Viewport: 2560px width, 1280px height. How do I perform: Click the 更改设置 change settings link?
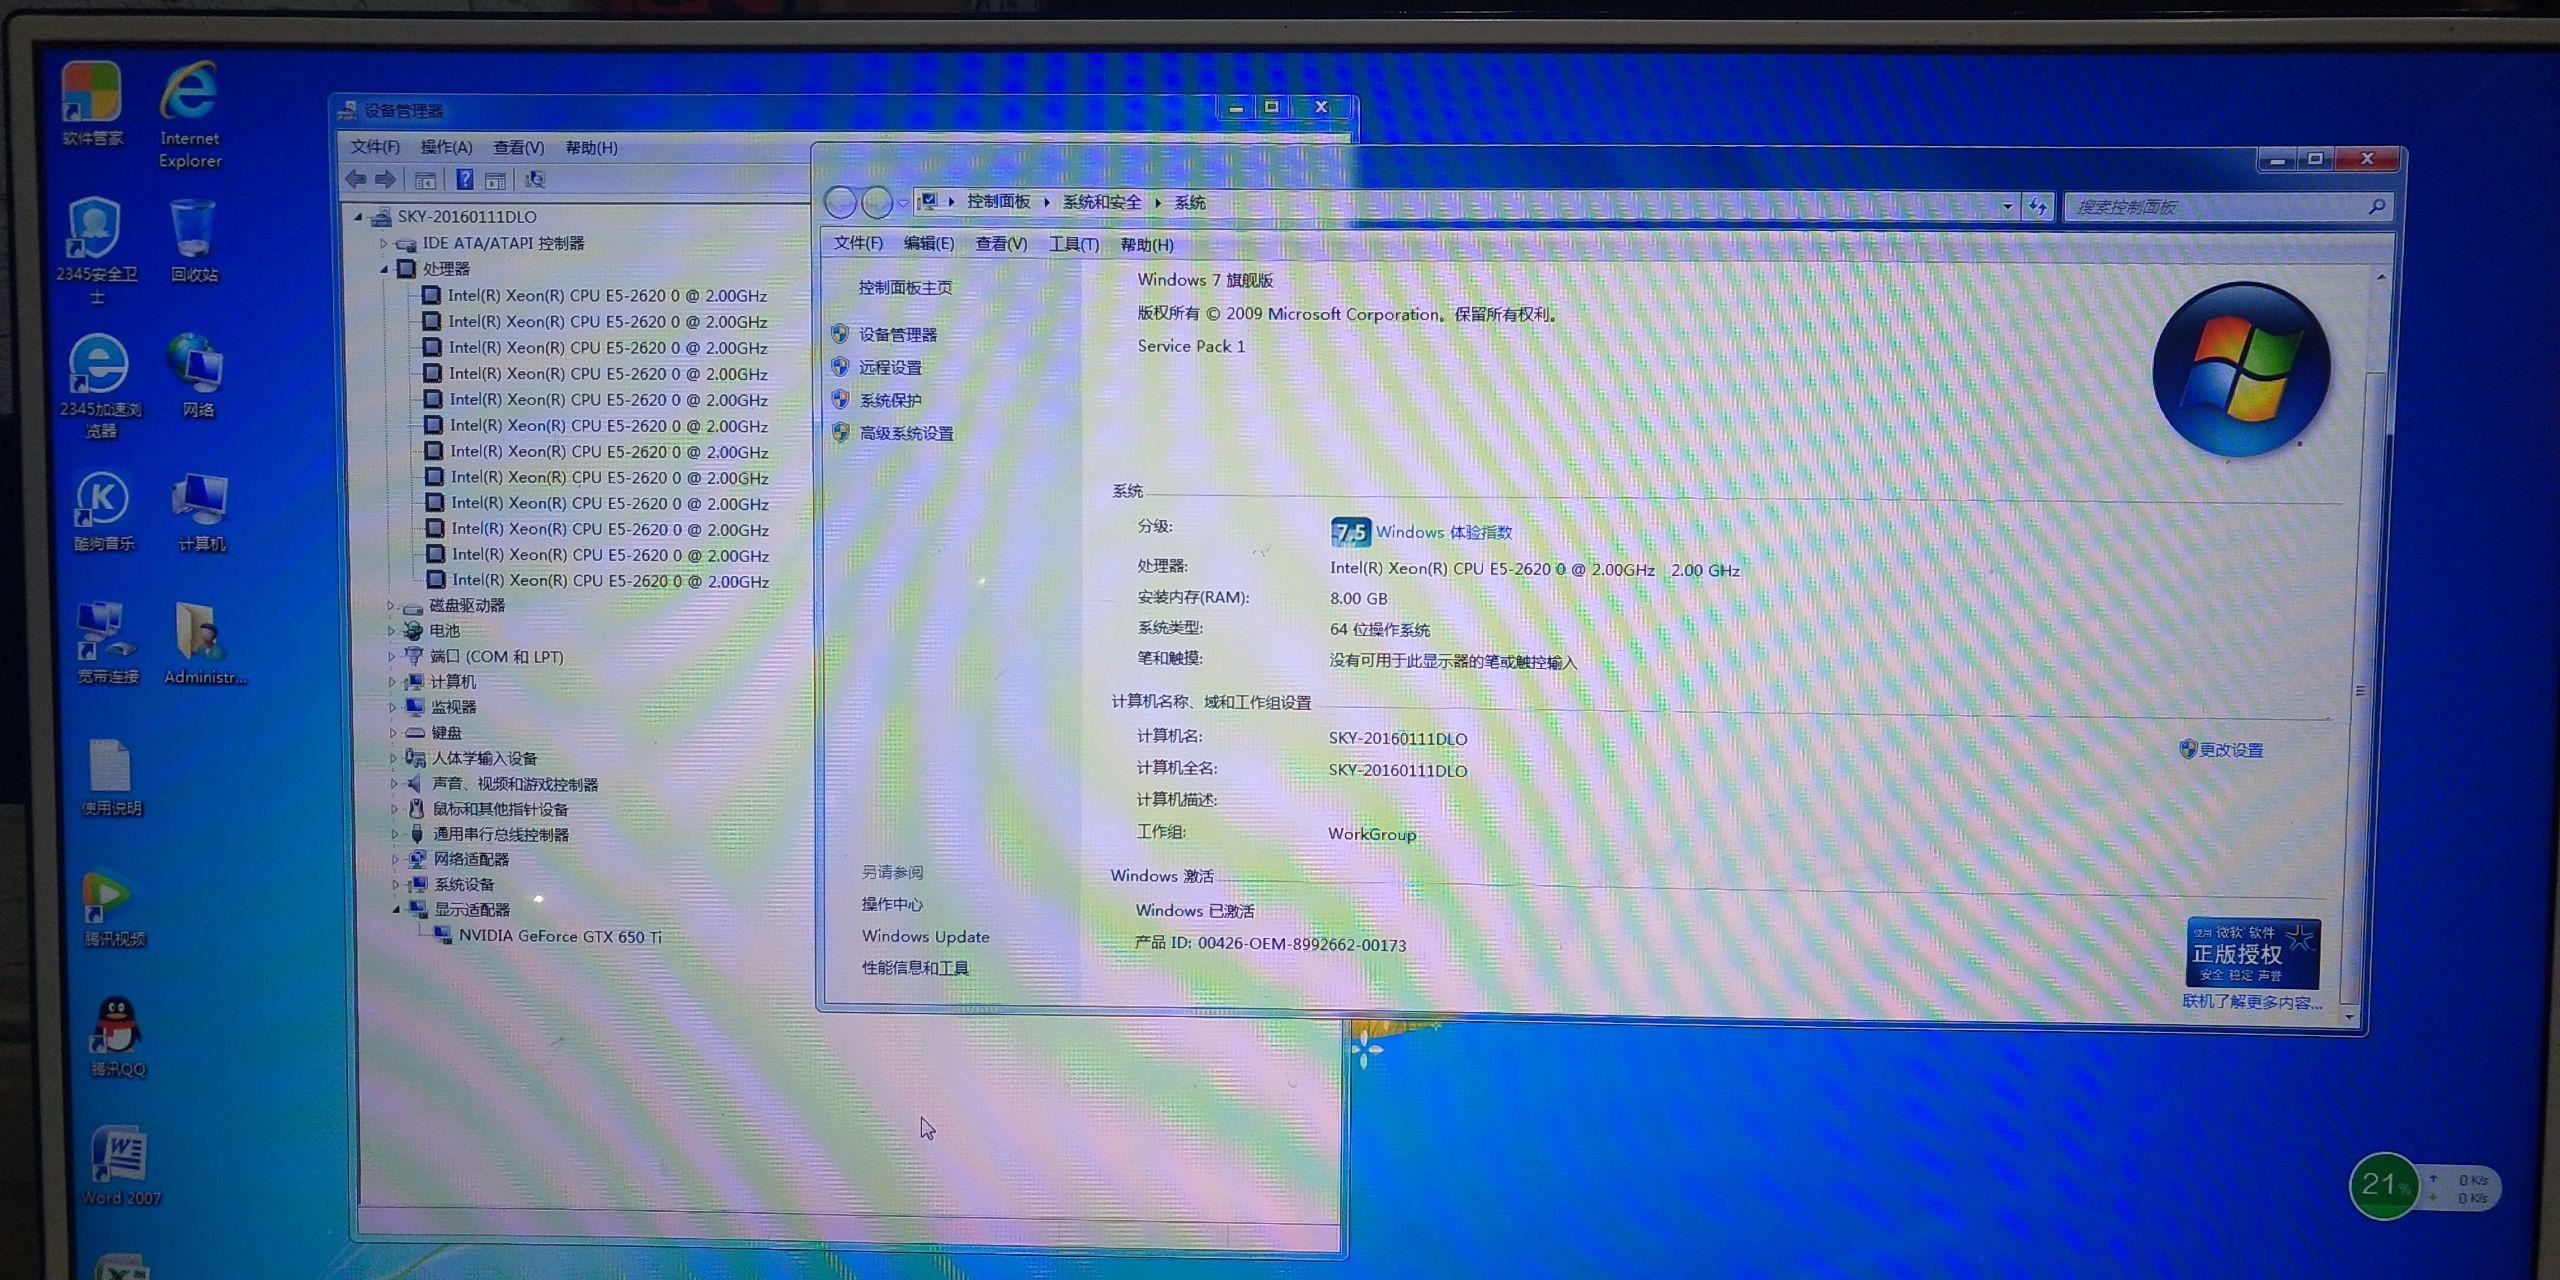[x=2230, y=750]
